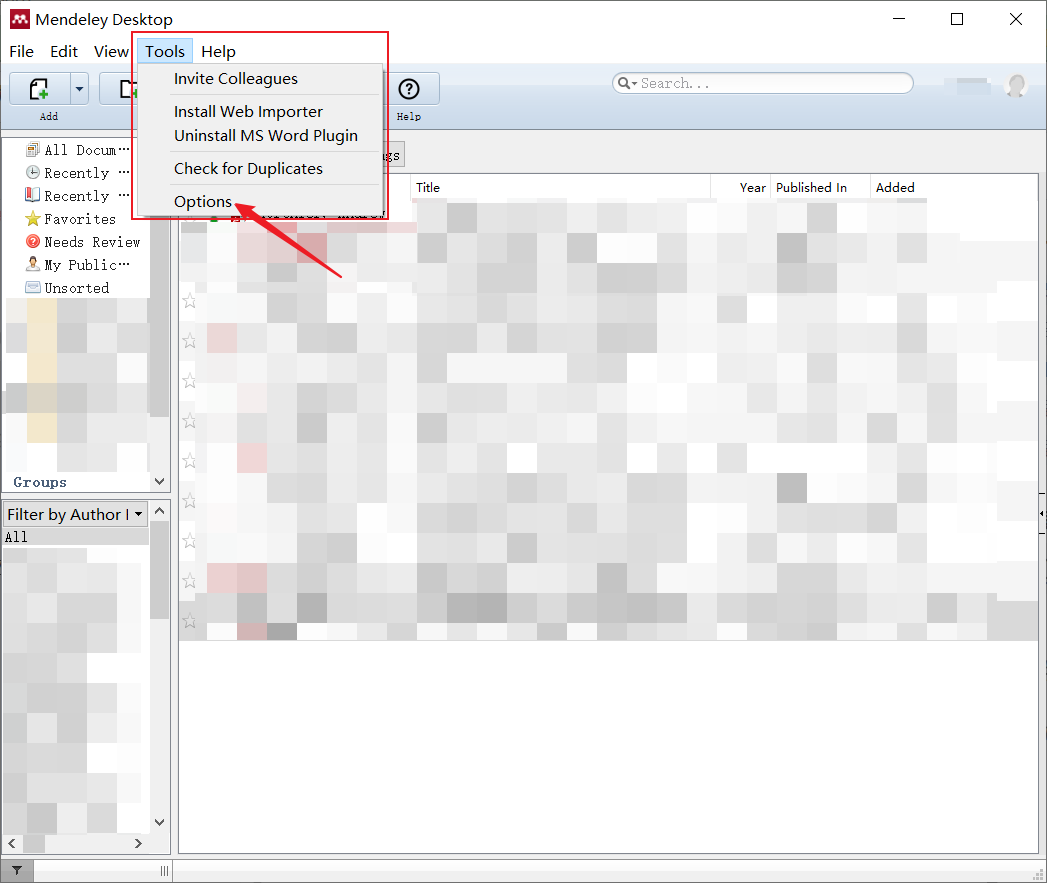Screen dimensions: 1047x883
Task: Click the Help question mark toolbar icon
Action: click(x=409, y=89)
